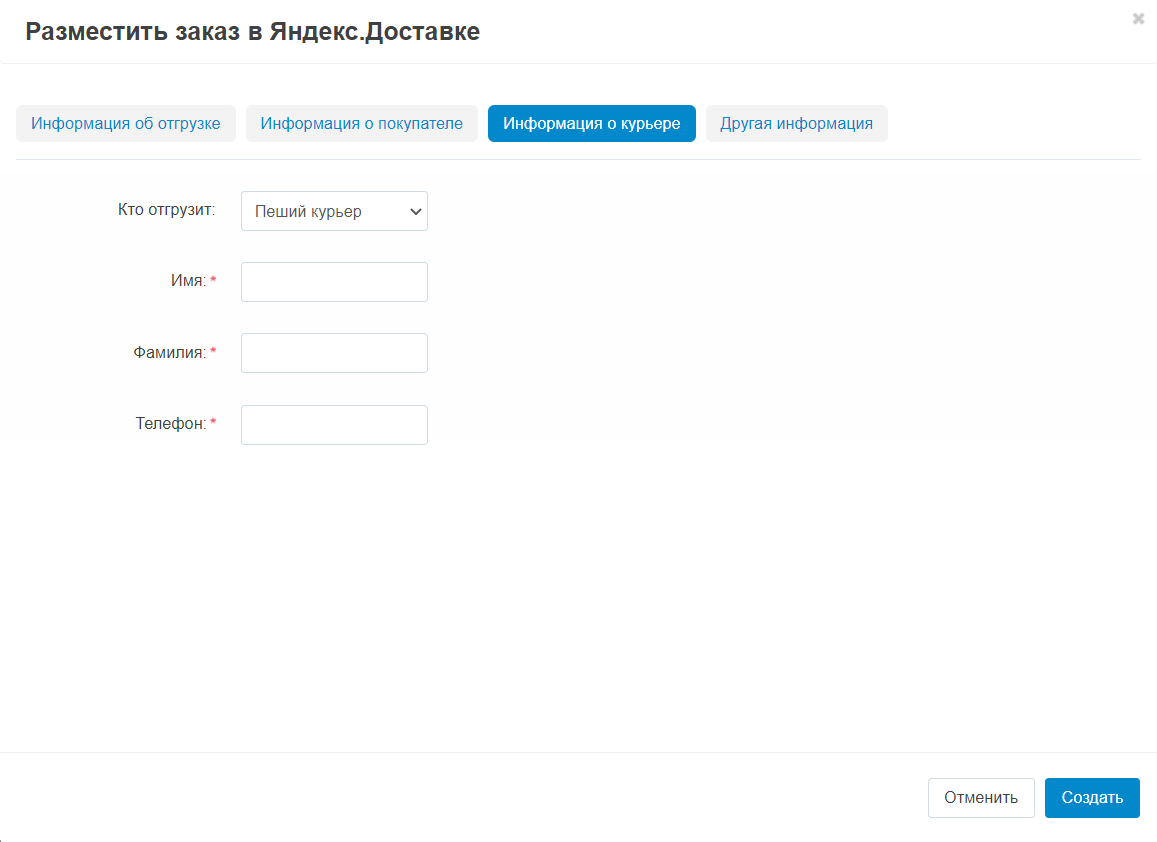This screenshot has width=1157, height=842.
Task: Click the chevron arrow of courier type select
Action: (x=415, y=211)
